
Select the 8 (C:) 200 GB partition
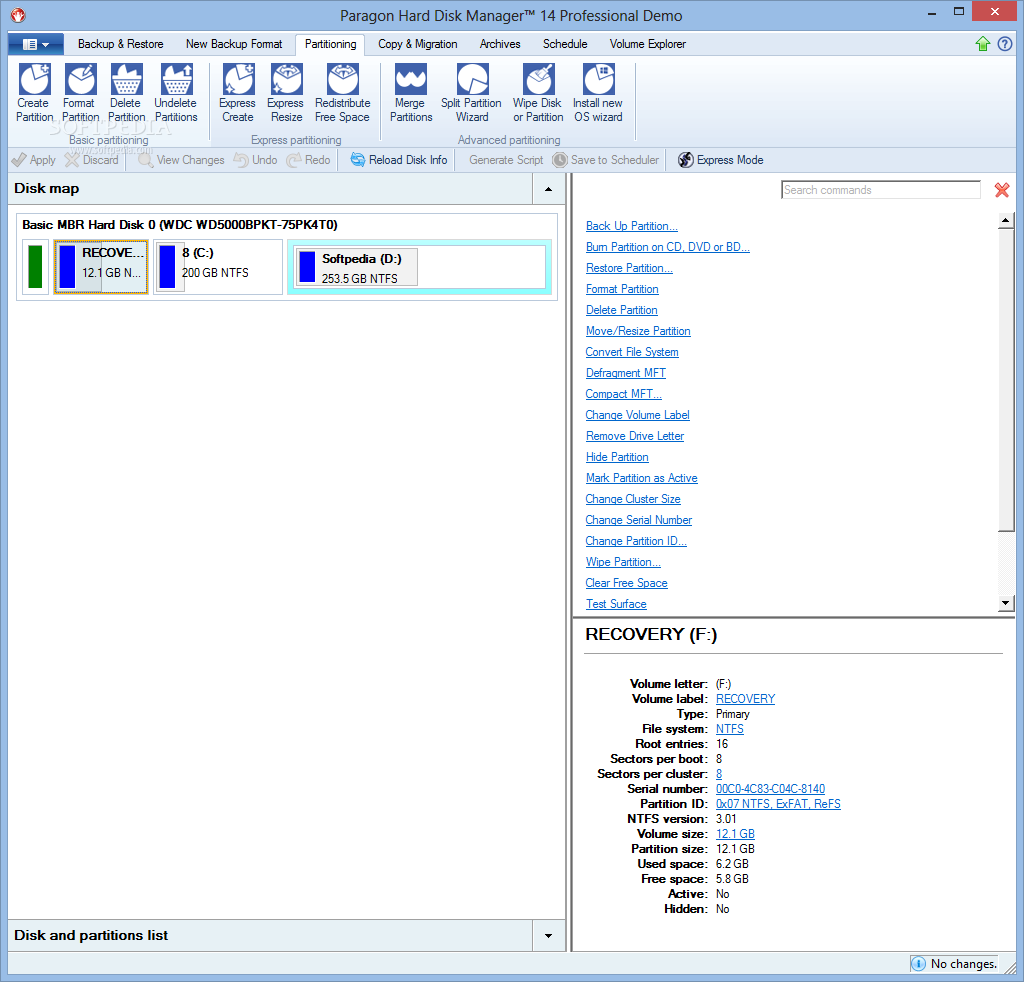pos(218,266)
